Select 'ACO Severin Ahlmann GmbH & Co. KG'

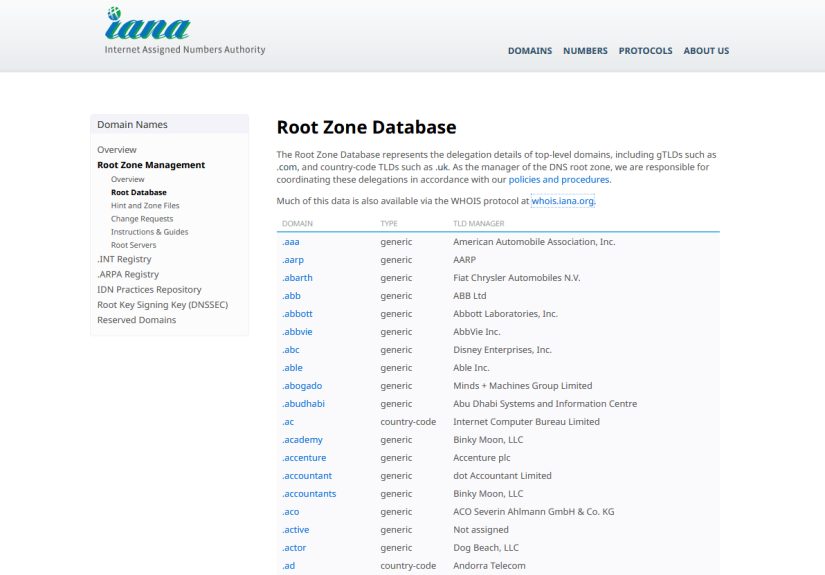534,512
